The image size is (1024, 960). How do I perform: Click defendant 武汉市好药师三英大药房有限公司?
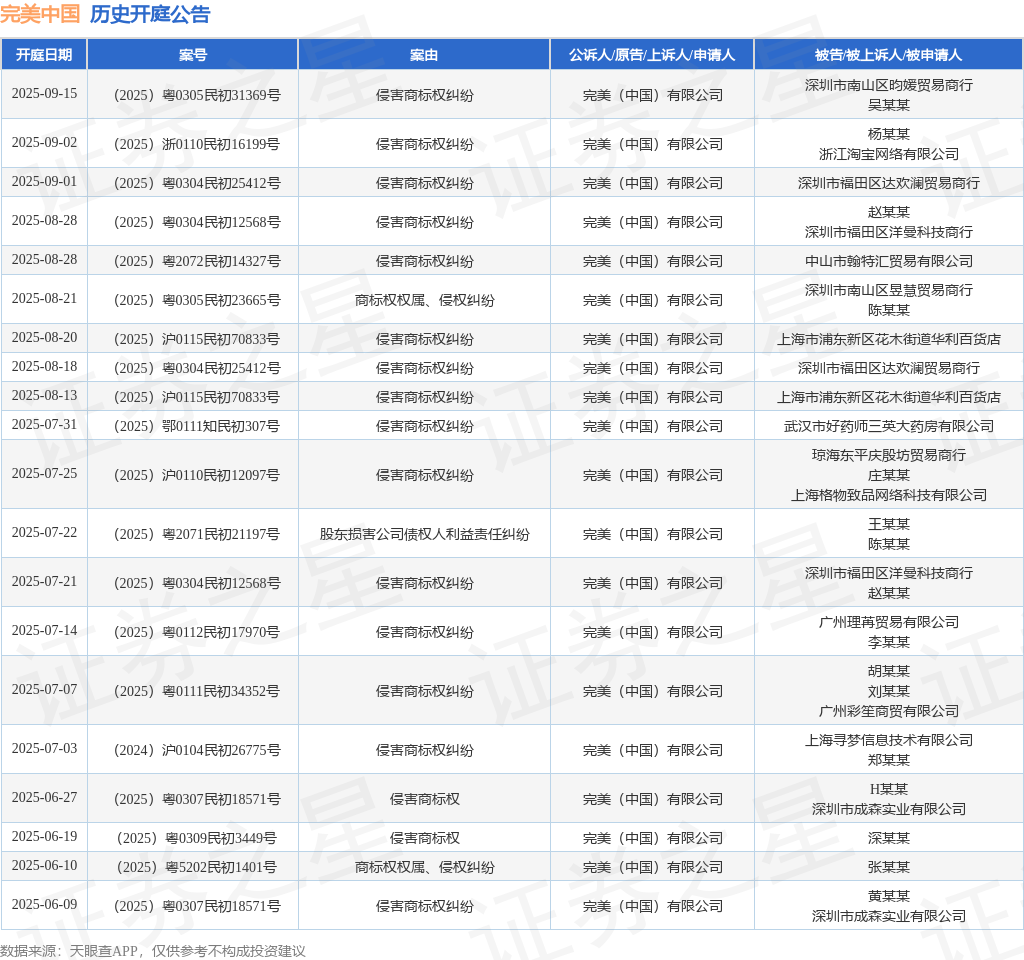(889, 426)
